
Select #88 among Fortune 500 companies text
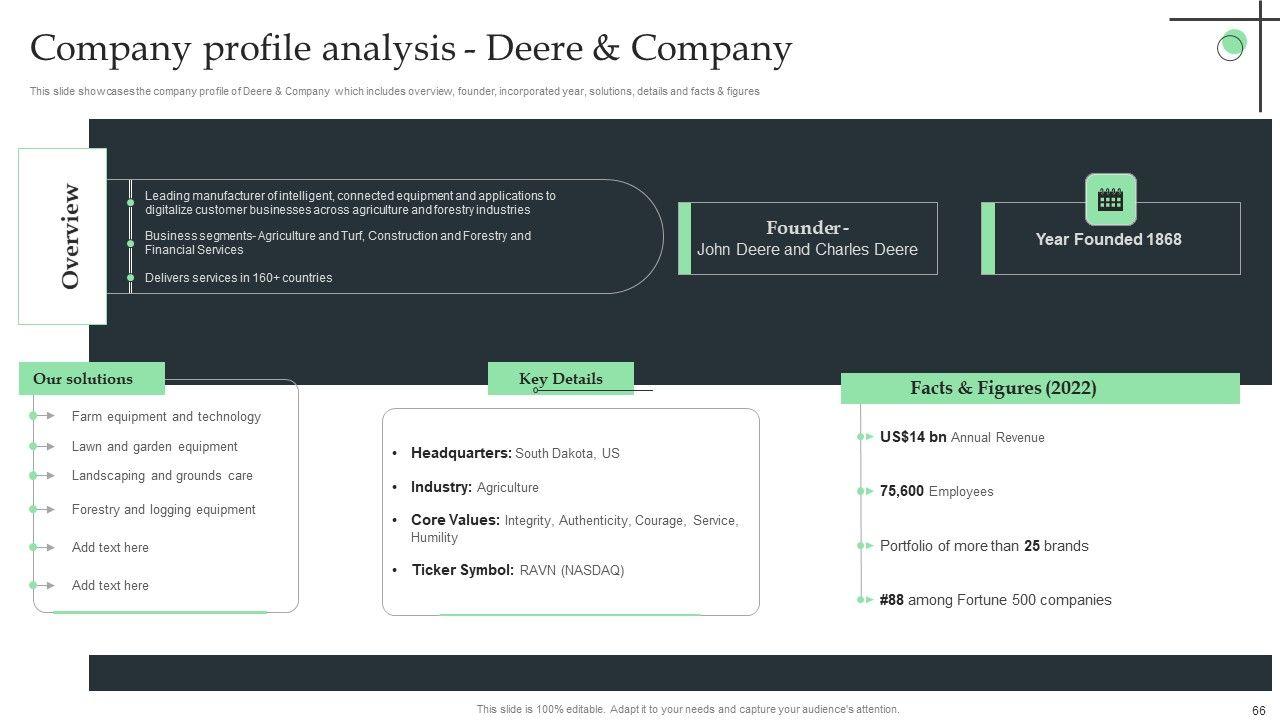pyautogui.click(x=996, y=600)
